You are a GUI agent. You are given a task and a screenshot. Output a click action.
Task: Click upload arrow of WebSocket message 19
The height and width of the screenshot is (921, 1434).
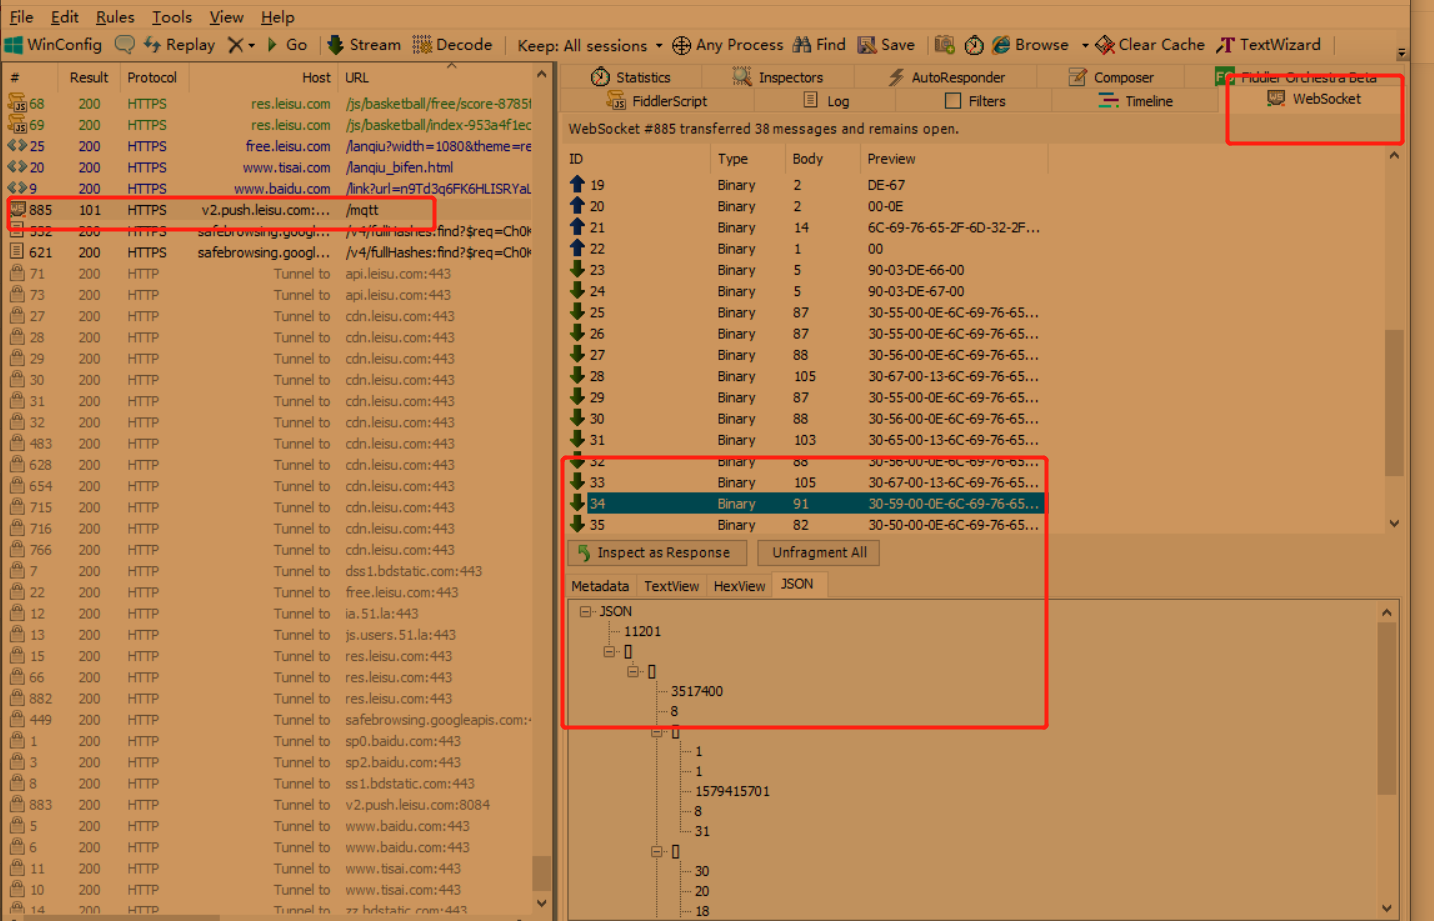click(x=577, y=184)
